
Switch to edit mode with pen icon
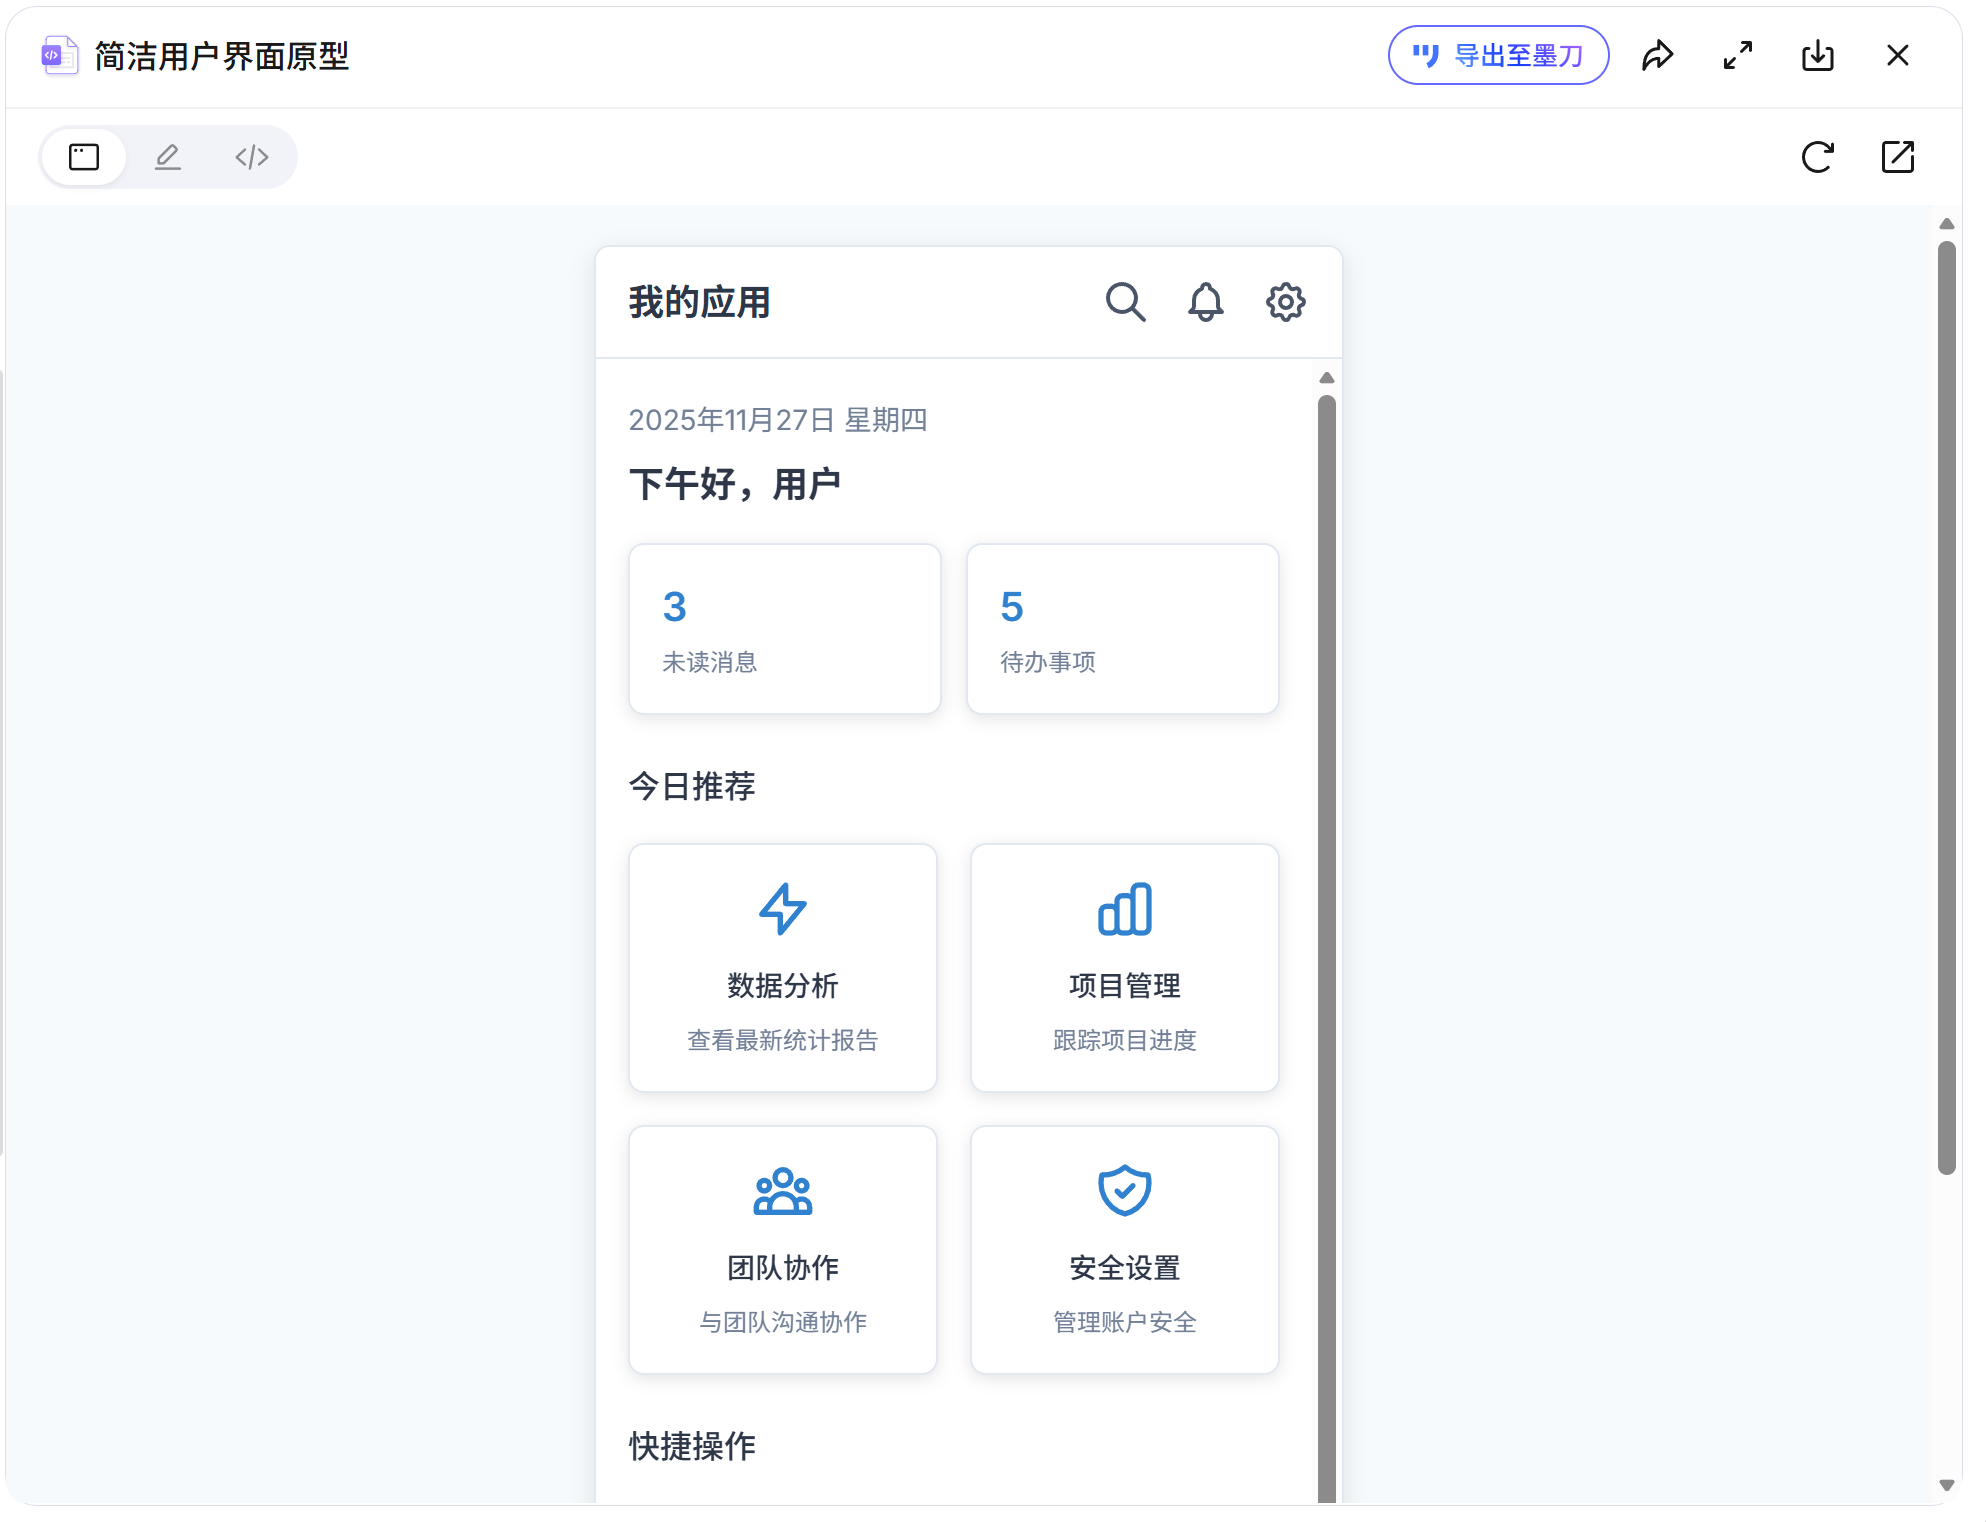point(167,157)
